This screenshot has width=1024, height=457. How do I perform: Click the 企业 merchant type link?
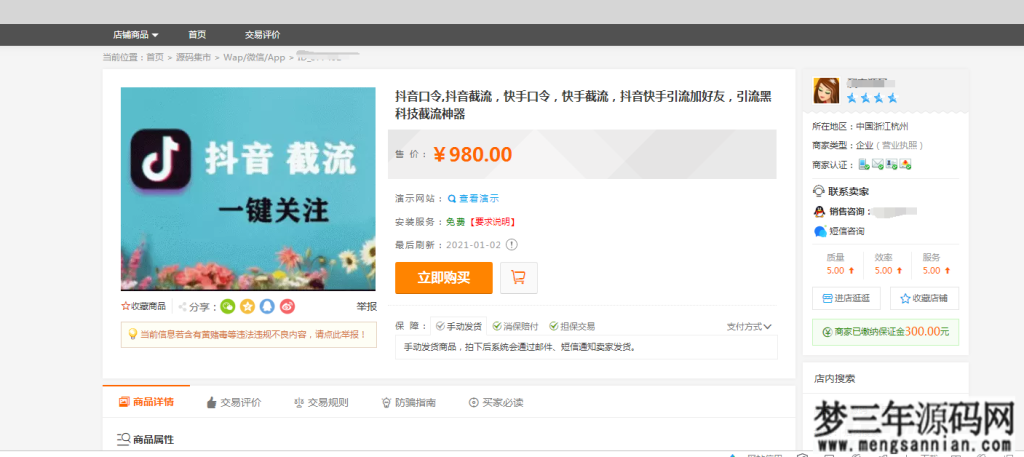865,145
